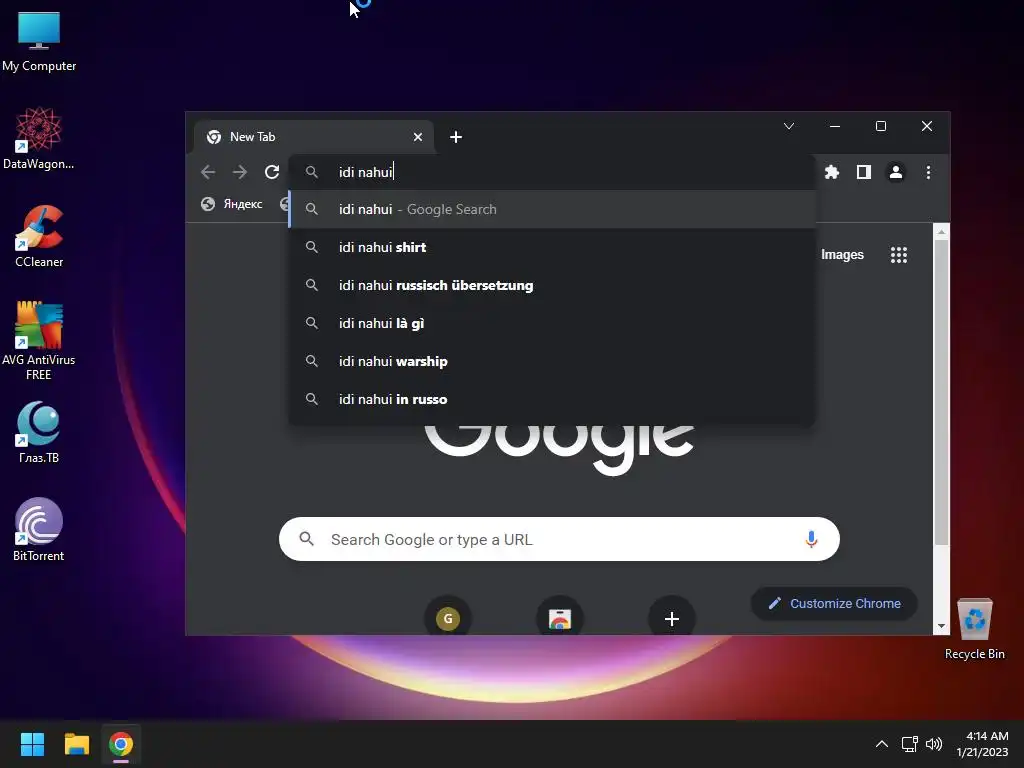Open the My Computer desktop icon

pos(39,42)
